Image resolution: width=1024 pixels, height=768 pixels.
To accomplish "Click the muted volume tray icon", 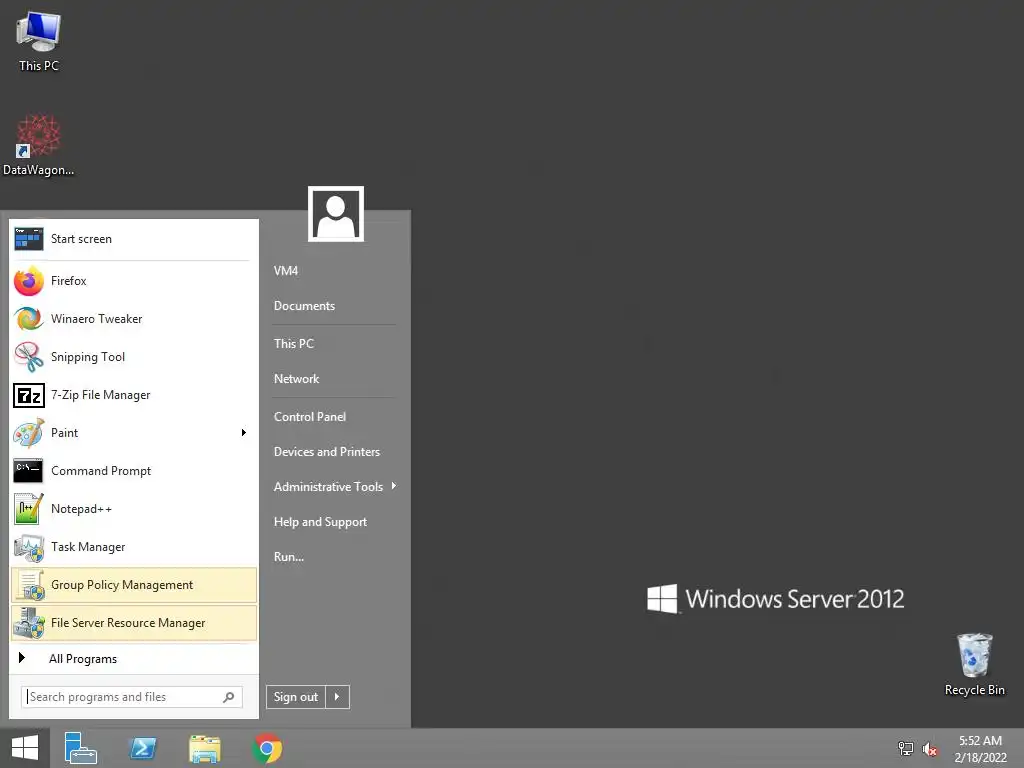I will point(930,749).
